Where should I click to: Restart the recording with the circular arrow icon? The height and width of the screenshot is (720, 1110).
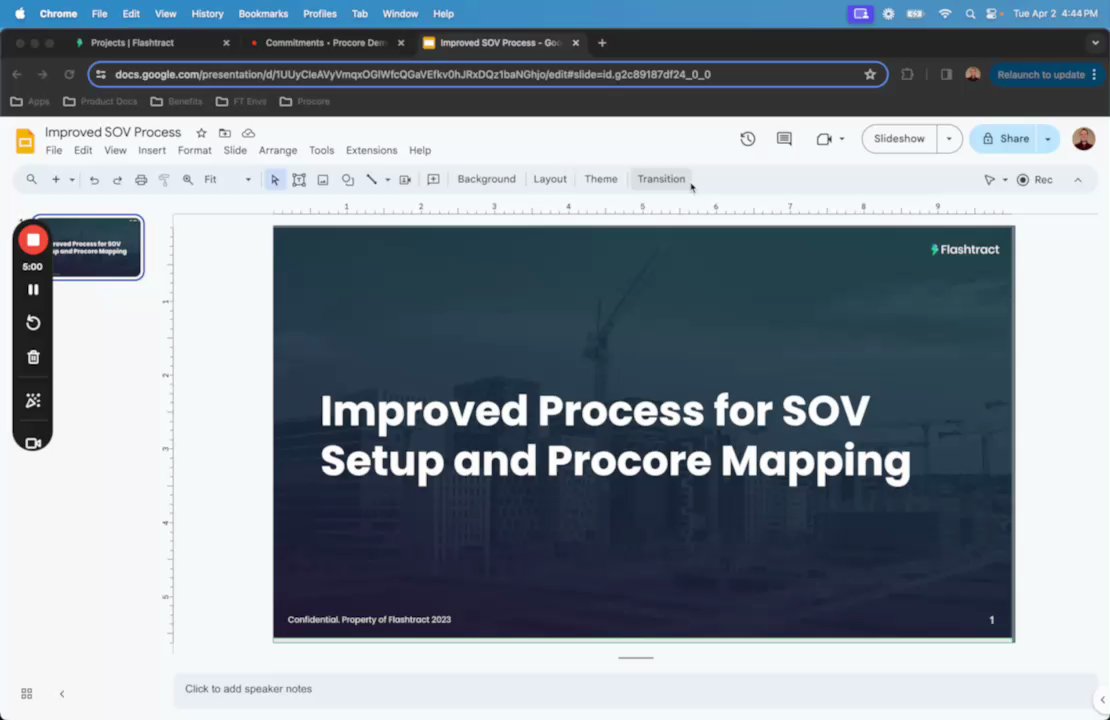point(33,323)
